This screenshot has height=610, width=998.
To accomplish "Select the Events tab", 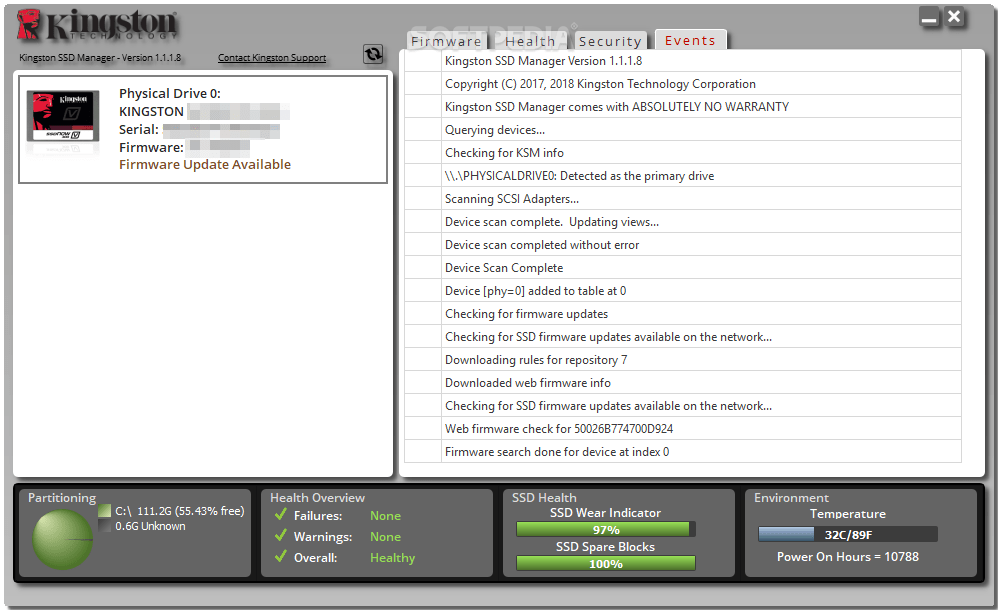I will pyautogui.click(x=690, y=40).
